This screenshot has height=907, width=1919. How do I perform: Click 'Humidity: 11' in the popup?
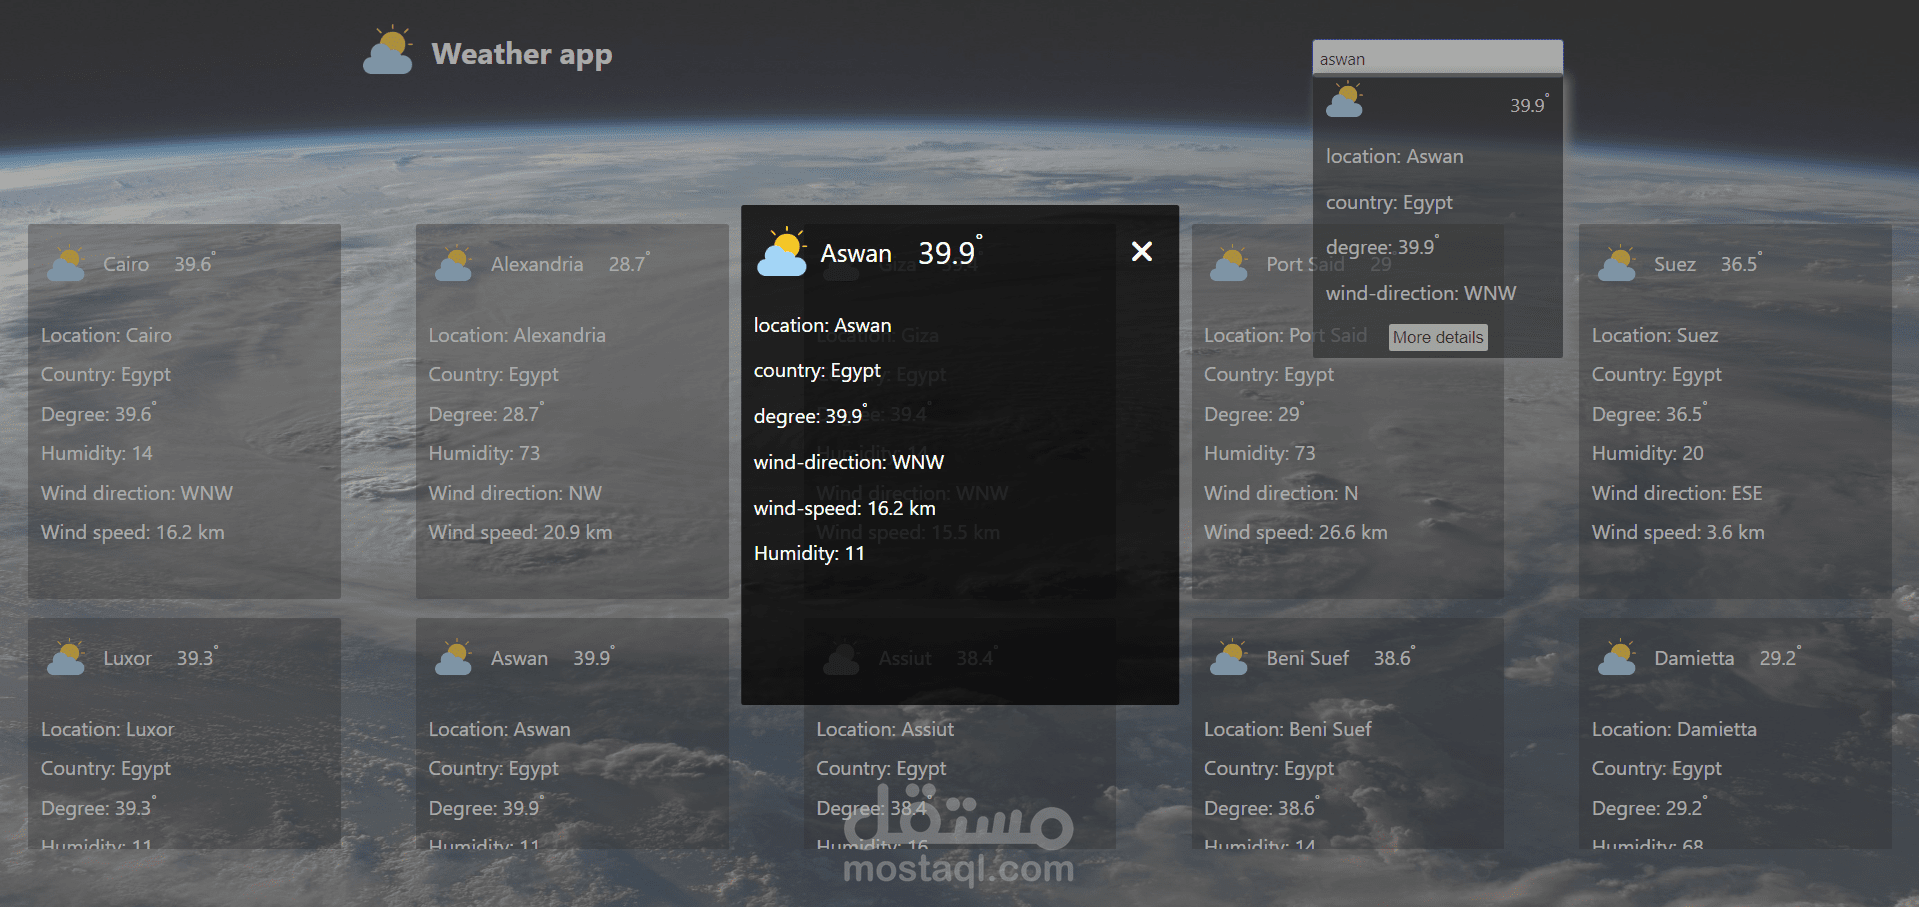point(809,553)
